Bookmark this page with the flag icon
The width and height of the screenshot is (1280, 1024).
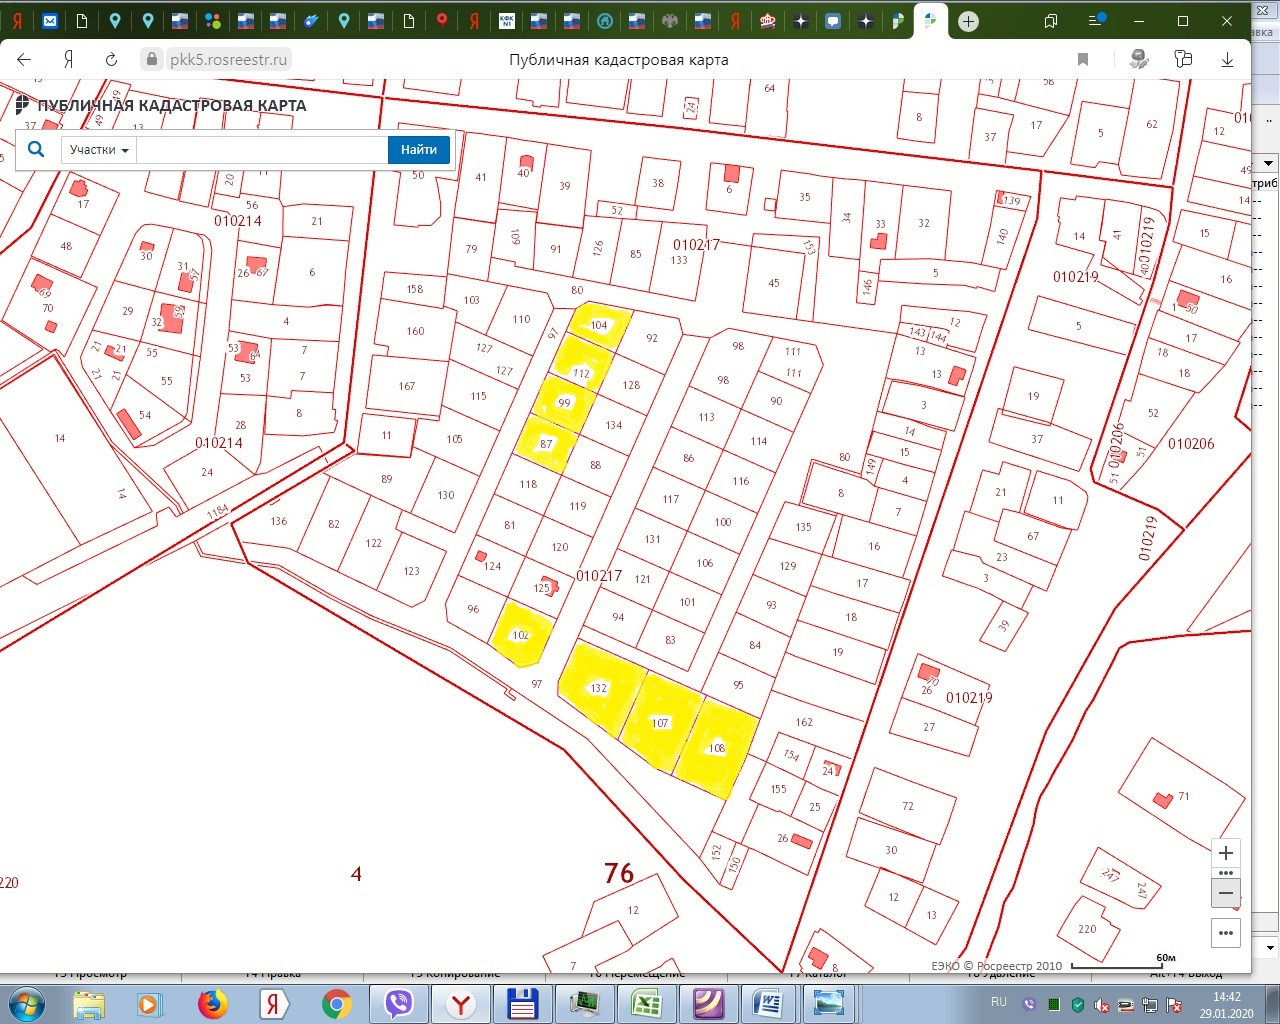point(1082,60)
